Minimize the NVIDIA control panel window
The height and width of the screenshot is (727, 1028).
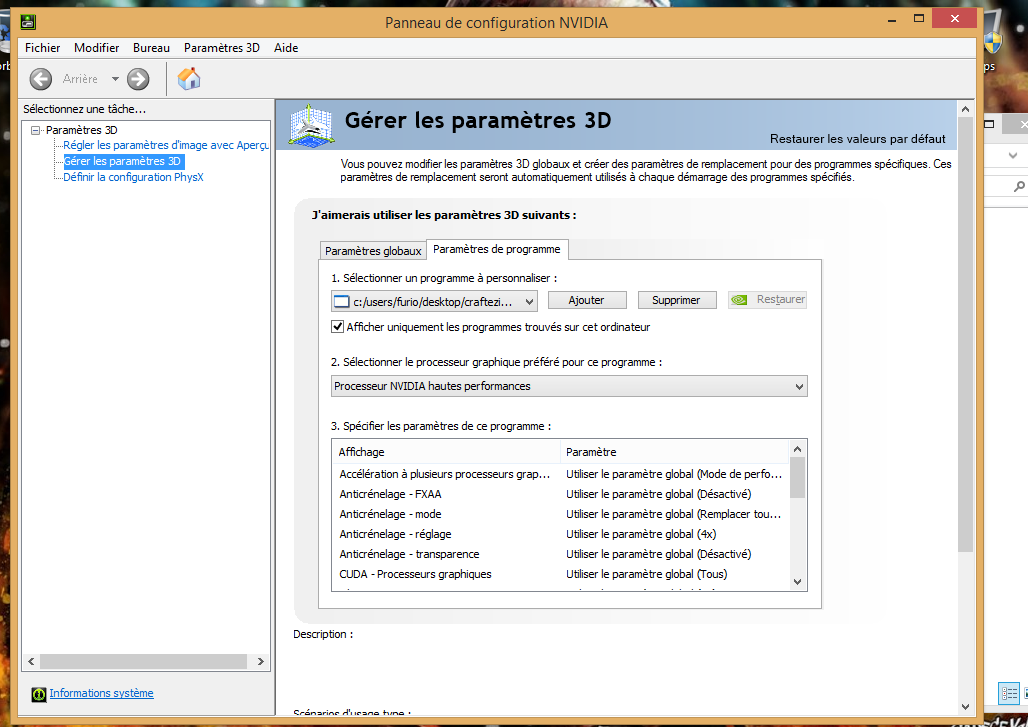click(892, 20)
